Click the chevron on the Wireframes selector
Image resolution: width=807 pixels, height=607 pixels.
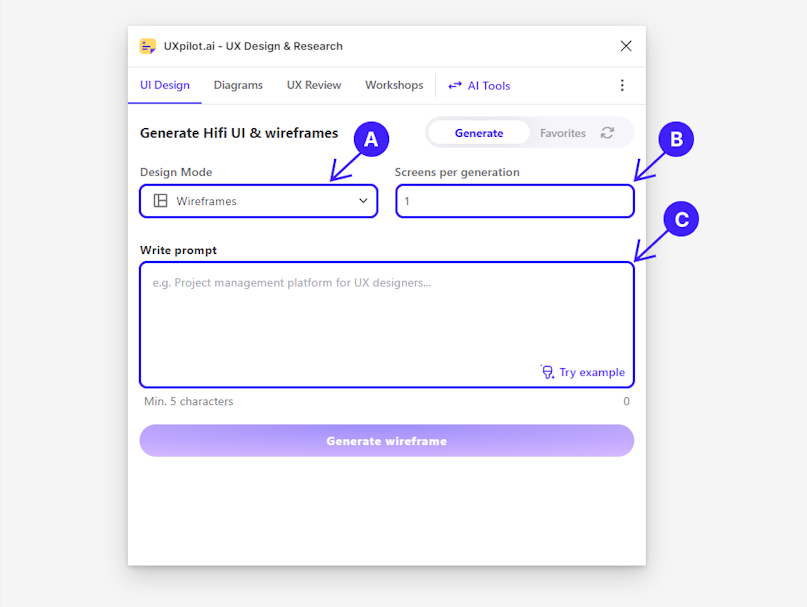(x=363, y=201)
